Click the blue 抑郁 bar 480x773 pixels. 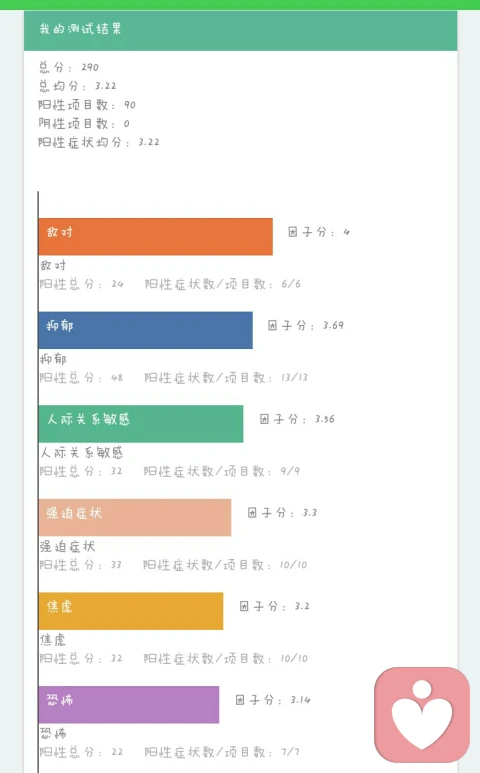(145, 330)
